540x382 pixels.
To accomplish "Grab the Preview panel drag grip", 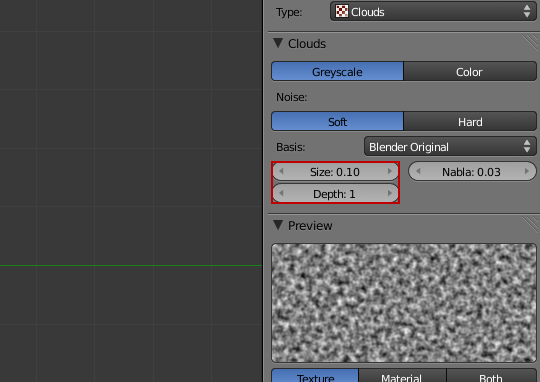I will coord(530,224).
